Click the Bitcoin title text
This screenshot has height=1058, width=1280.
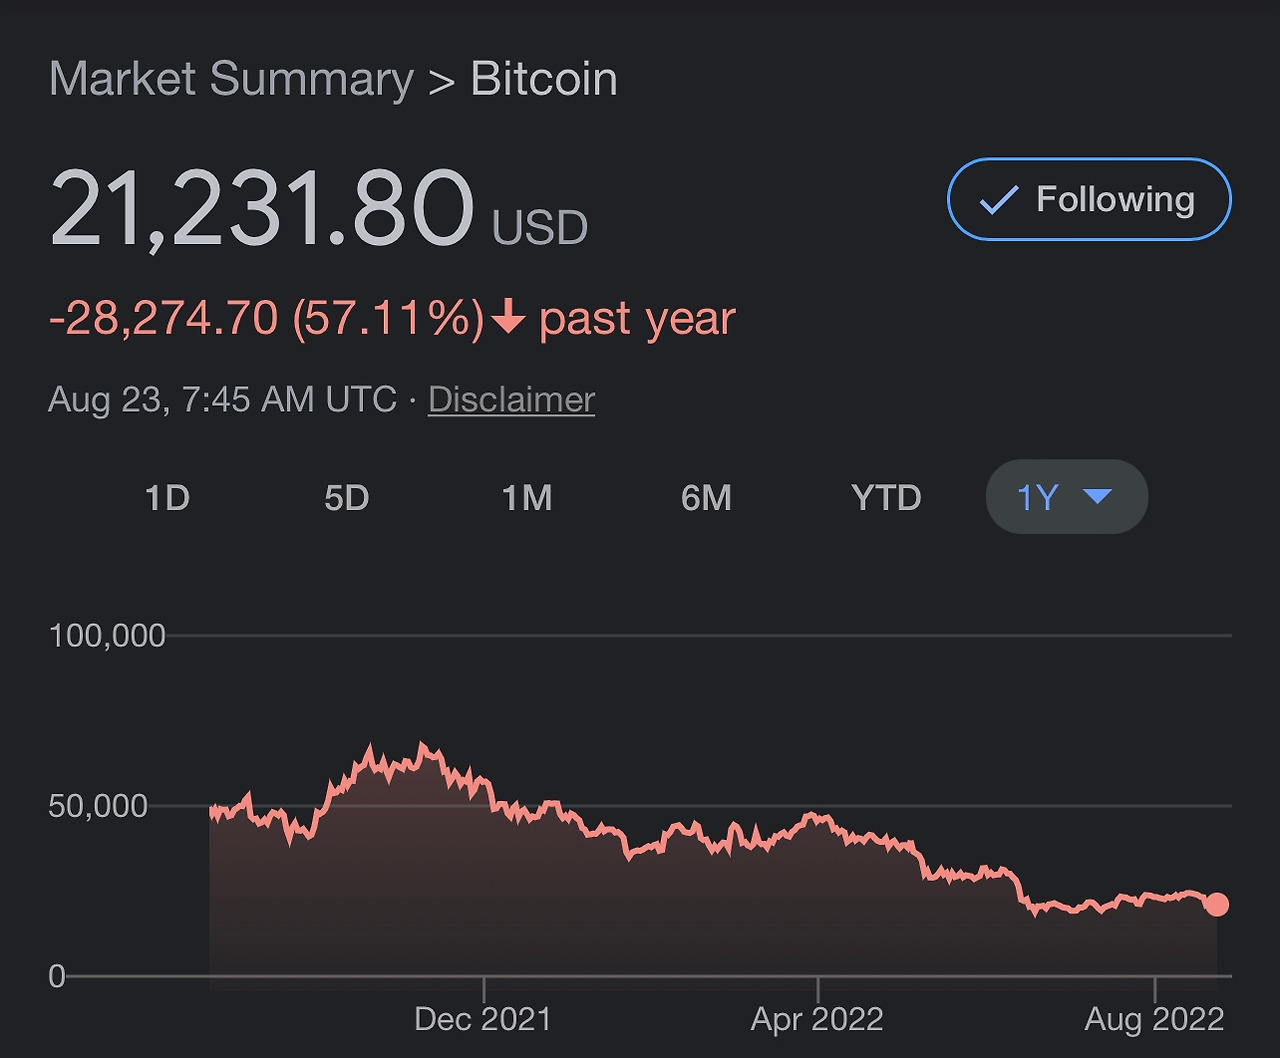coord(543,80)
